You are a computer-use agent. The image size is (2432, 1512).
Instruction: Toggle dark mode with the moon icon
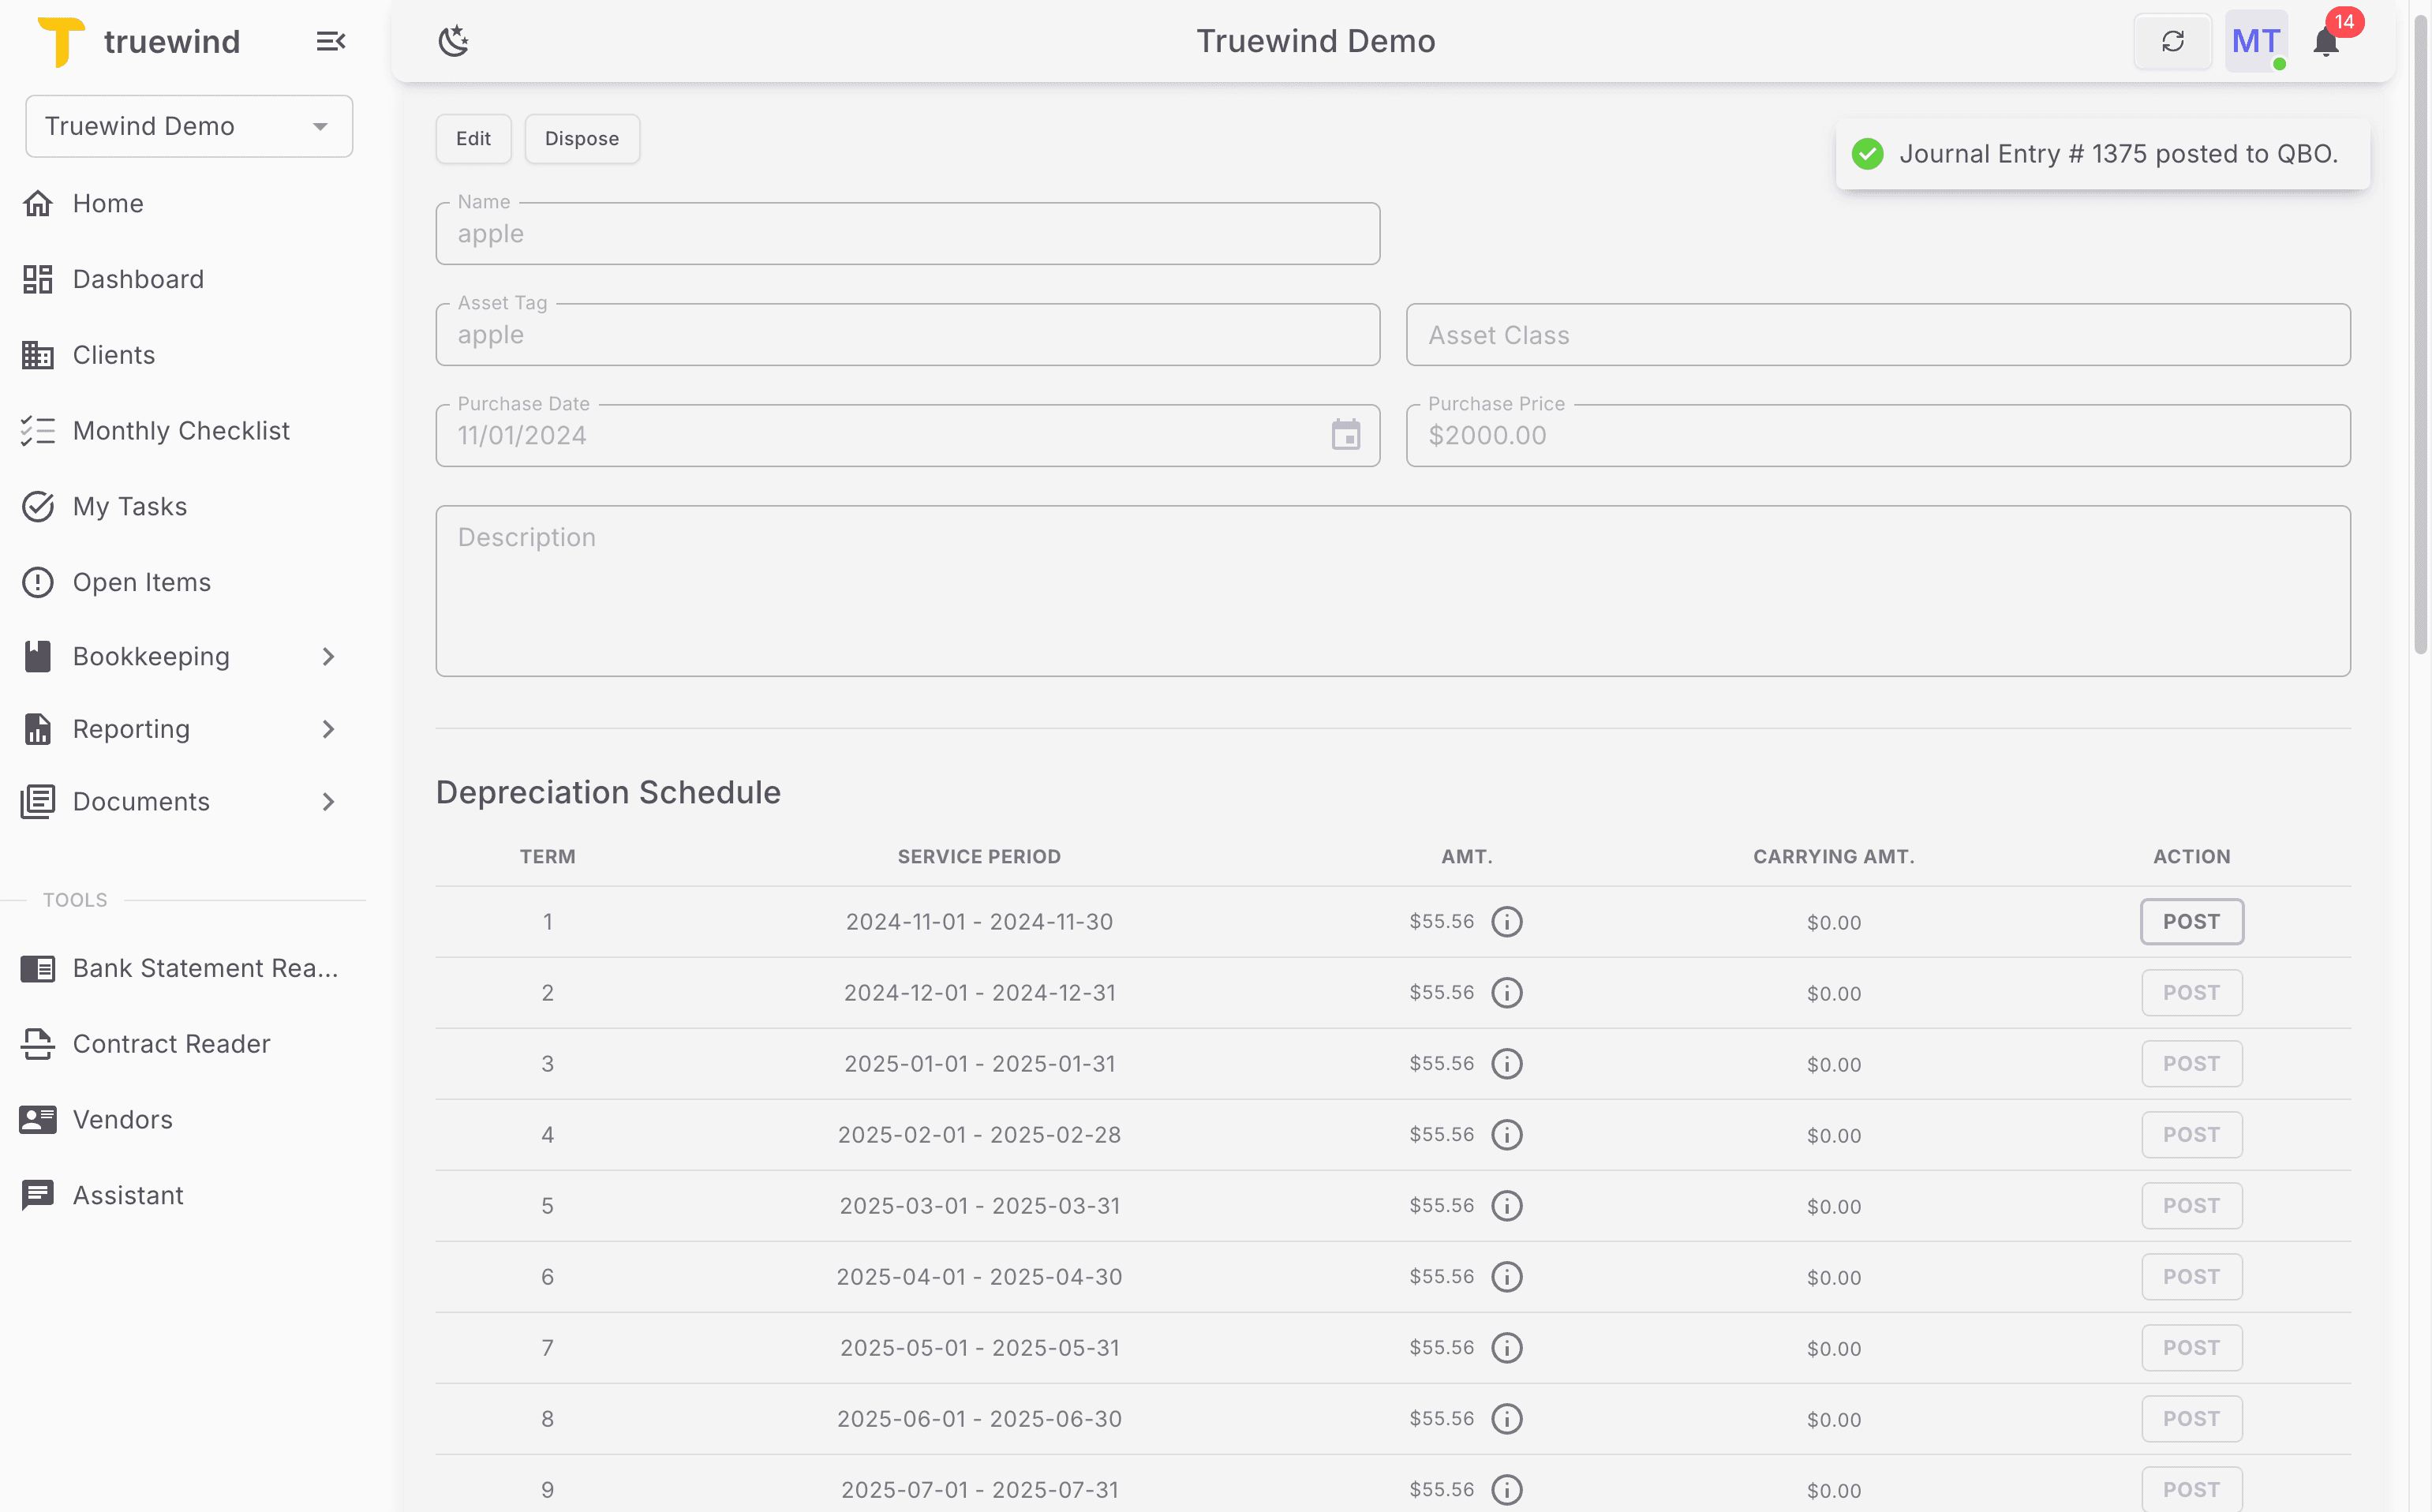pos(454,41)
